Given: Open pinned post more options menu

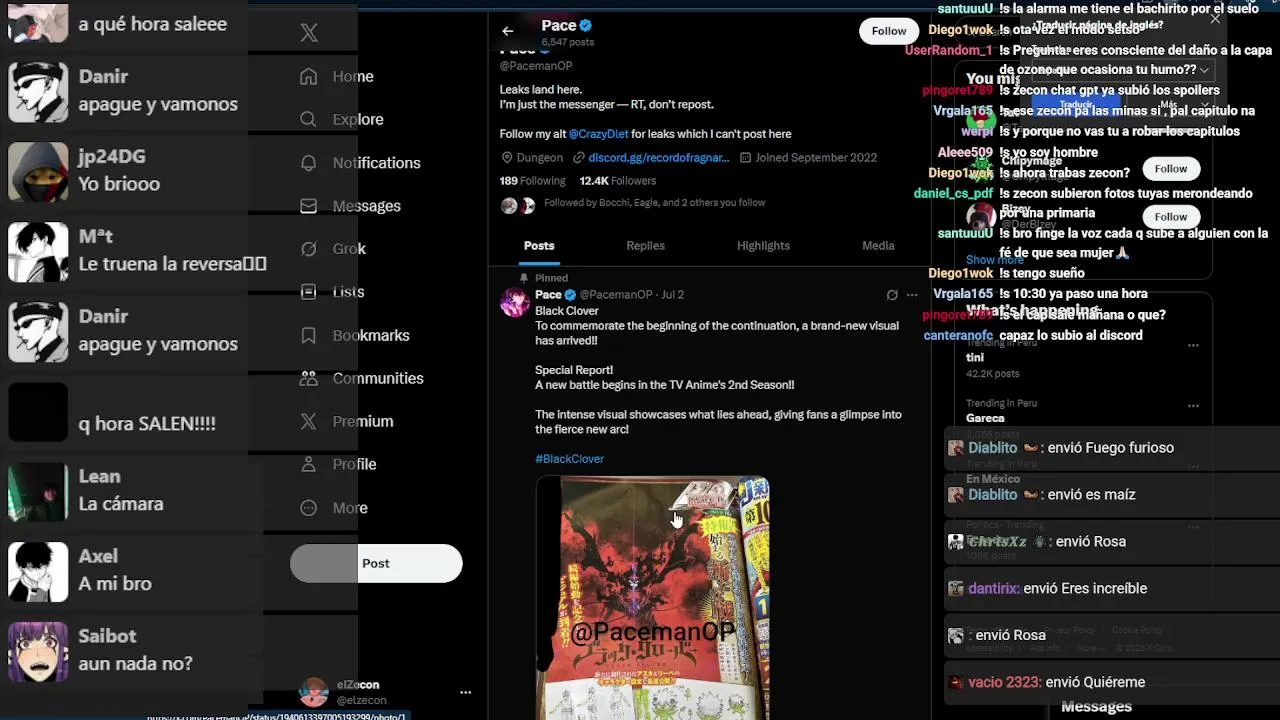Looking at the screenshot, I should coord(911,295).
